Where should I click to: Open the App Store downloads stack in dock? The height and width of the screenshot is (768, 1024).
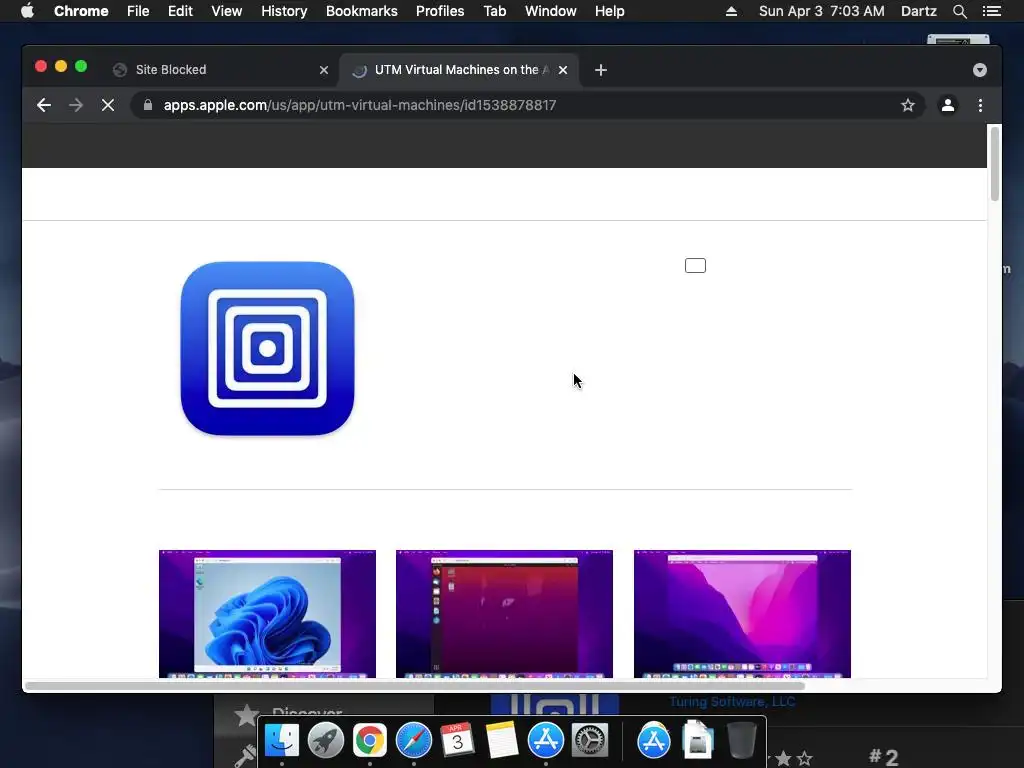coord(654,741)
